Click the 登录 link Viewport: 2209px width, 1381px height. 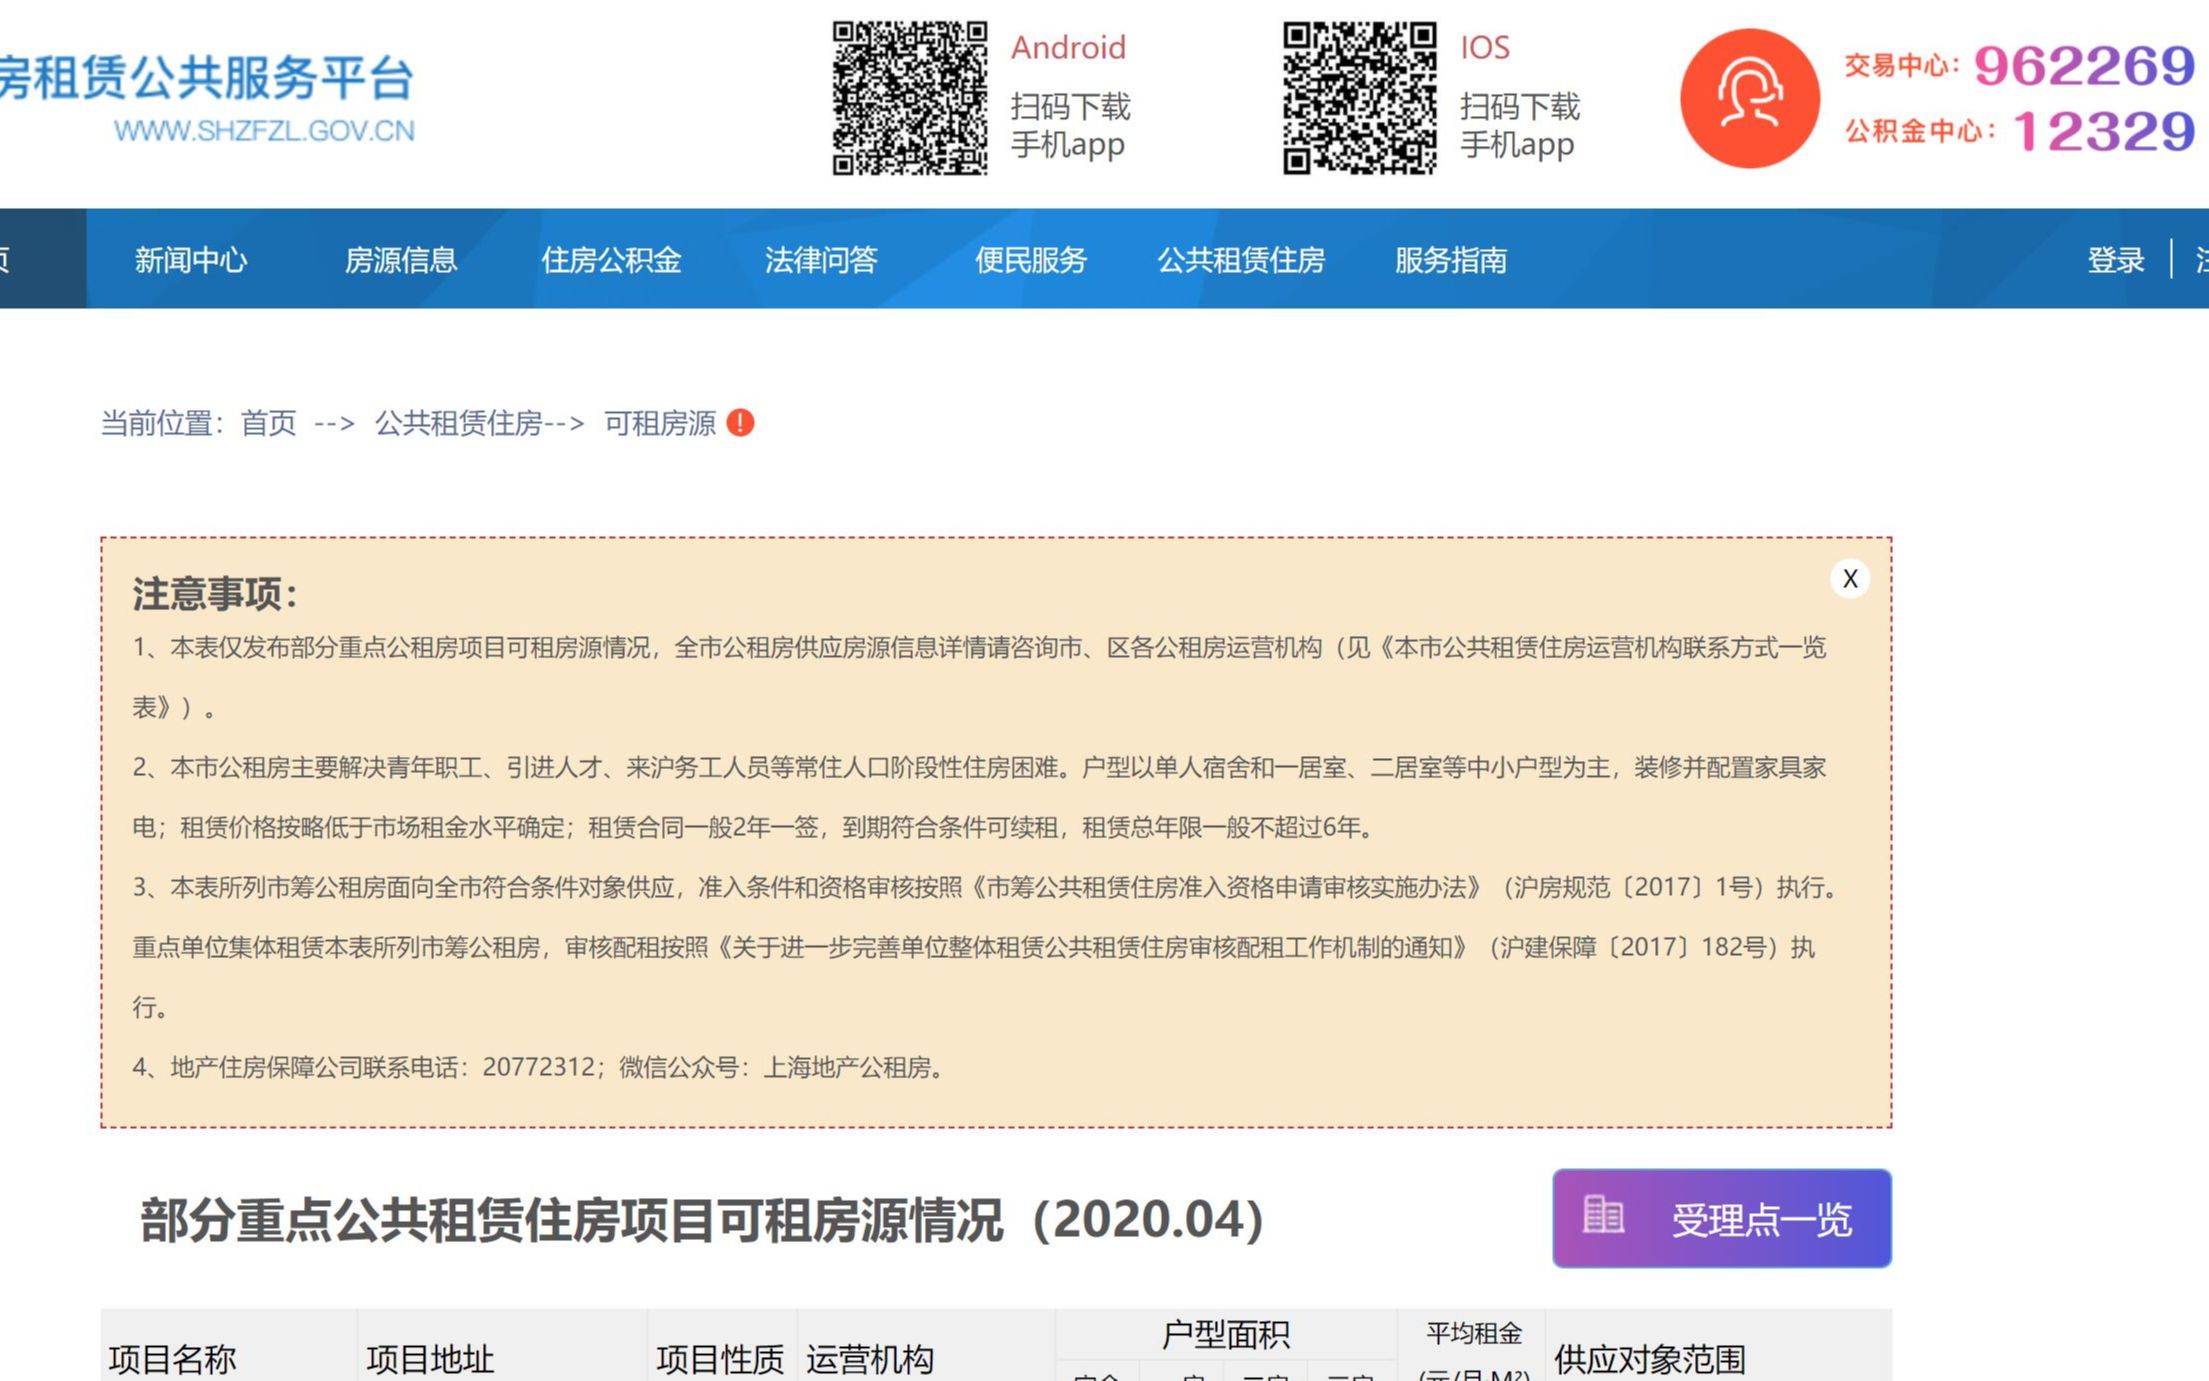[2116, 260]
